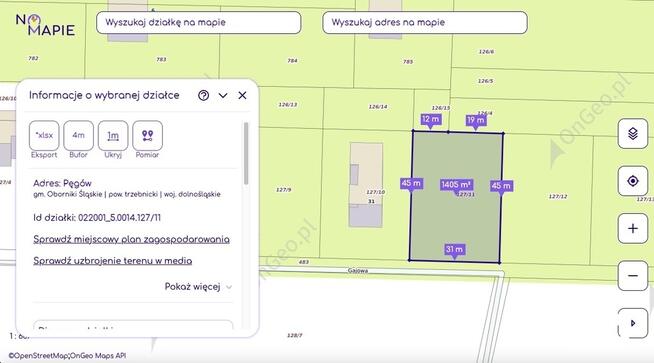This screenshot has height=363, width=654.
Task: Select parcel 127/12 on the map
Action: tap(558, 197)
